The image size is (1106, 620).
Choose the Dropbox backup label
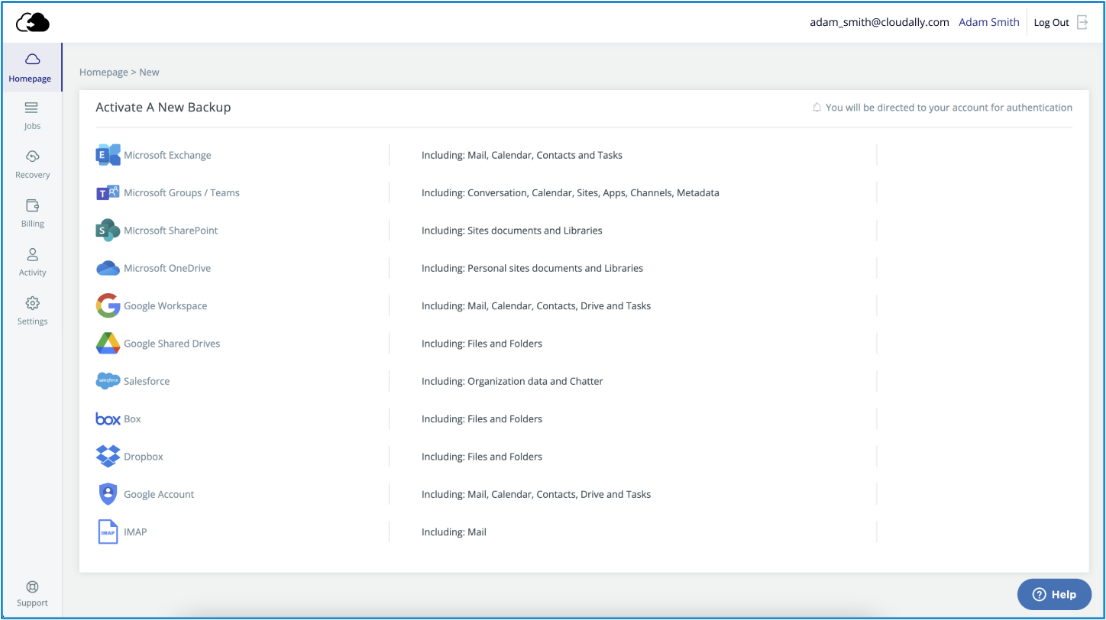(x=143, y=457)
